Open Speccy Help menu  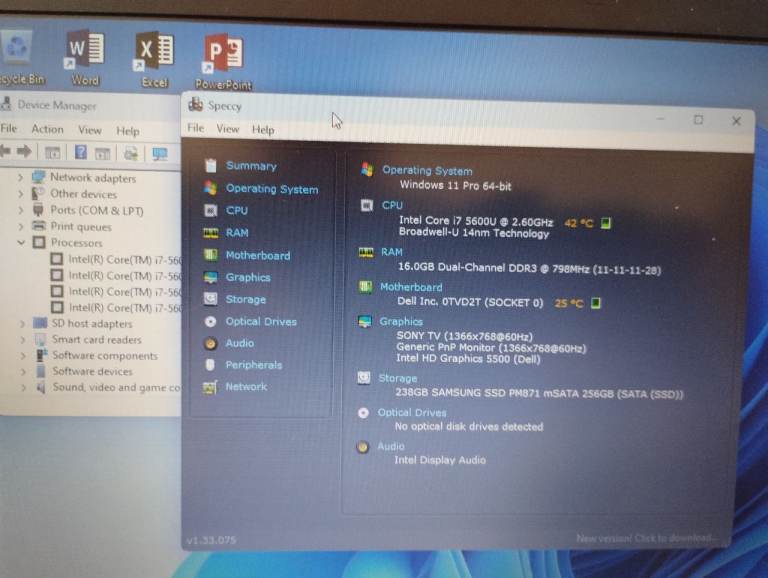[x=263, y=130]
